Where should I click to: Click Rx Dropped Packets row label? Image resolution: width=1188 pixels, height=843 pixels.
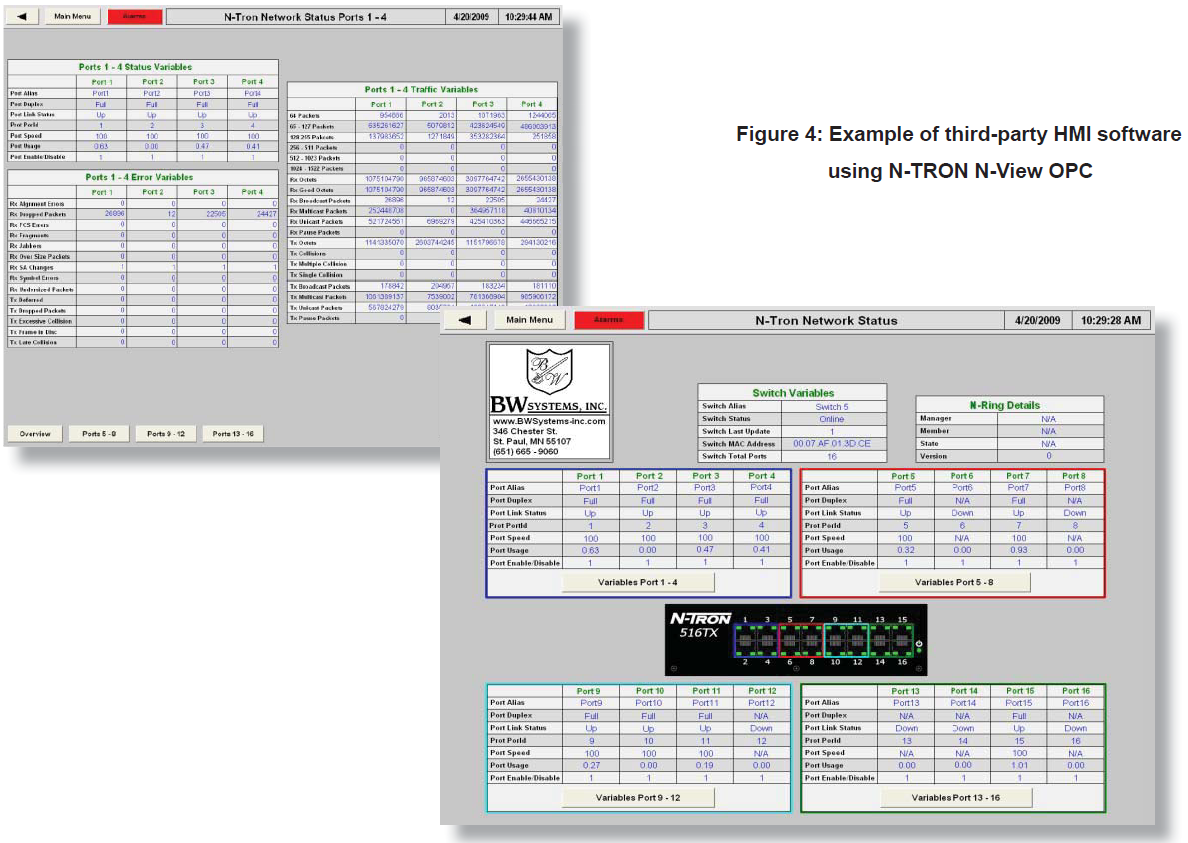pyautogui.click(x=38, y=214)
